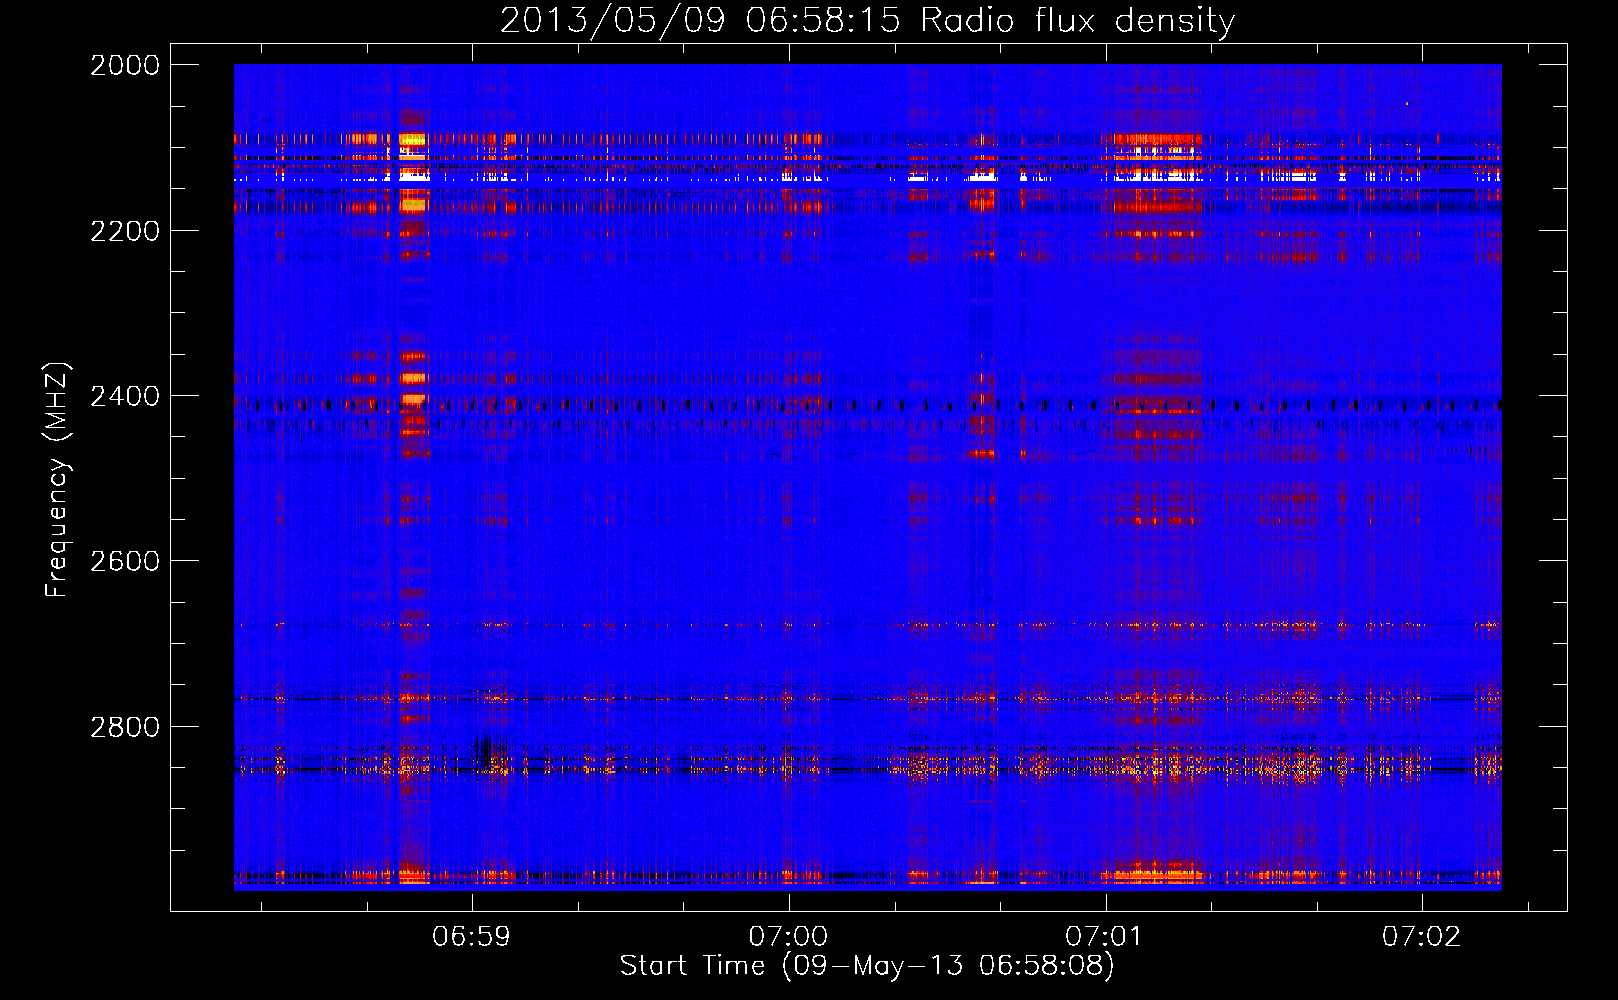The image size is (1618, 1000).
Task: Click the 06:59 time tick label
Action: [471, 936]
